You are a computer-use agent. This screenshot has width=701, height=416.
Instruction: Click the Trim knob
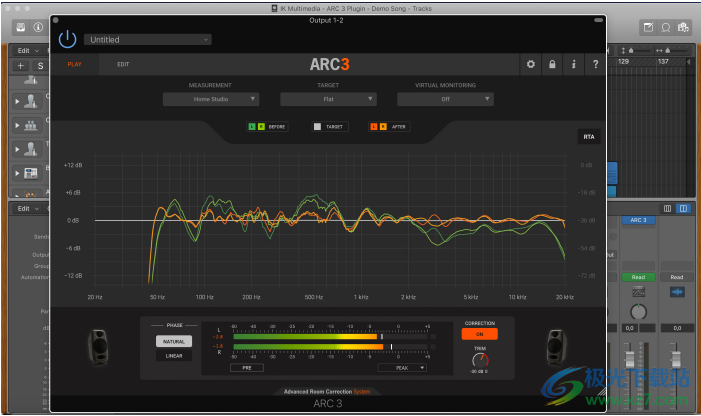479,361
